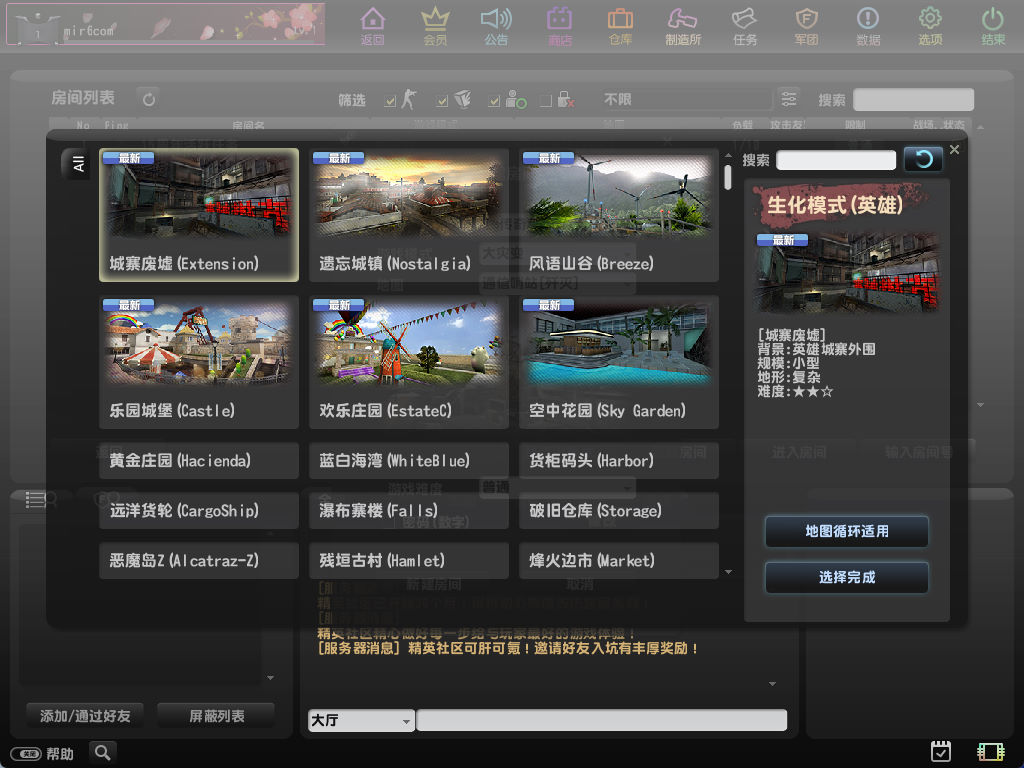
Task: Open the calendar check icon
Action: point(940,751)
